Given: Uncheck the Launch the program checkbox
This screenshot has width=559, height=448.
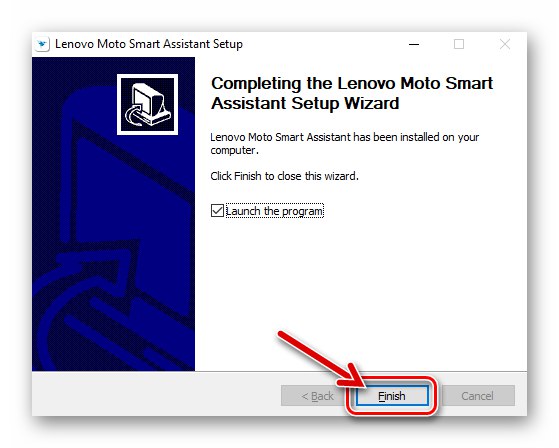Looking at the screenshot, I should point(217,211).
